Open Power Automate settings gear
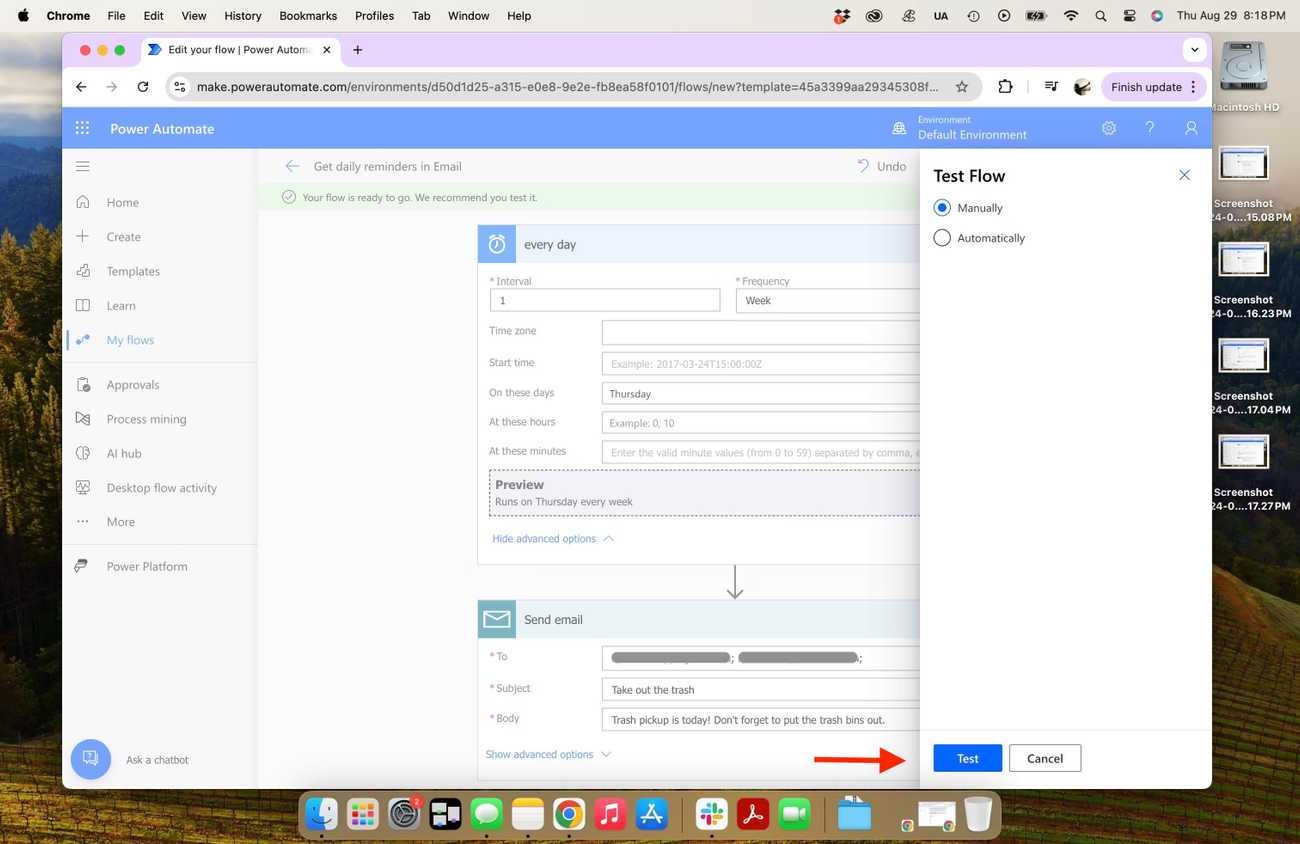1300x844 pixels. pyautogui.click(x=1108, y=128)
